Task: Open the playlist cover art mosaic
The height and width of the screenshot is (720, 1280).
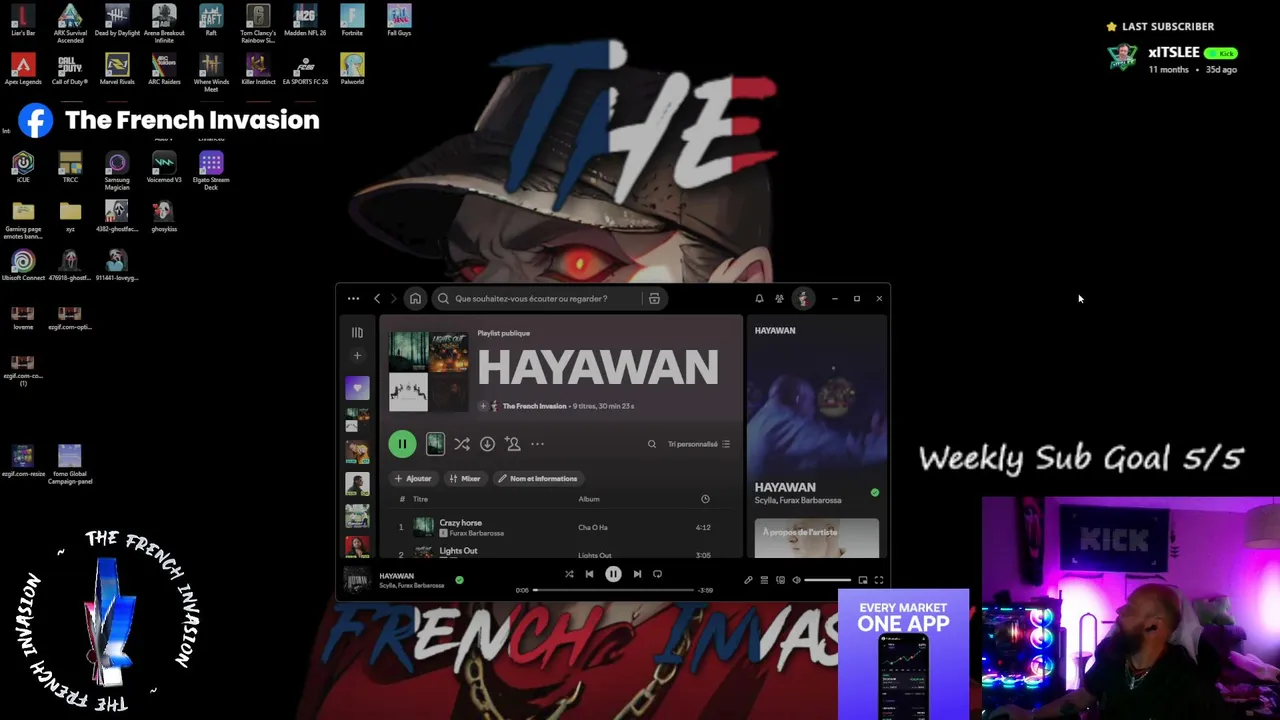Action: [428, 371]
